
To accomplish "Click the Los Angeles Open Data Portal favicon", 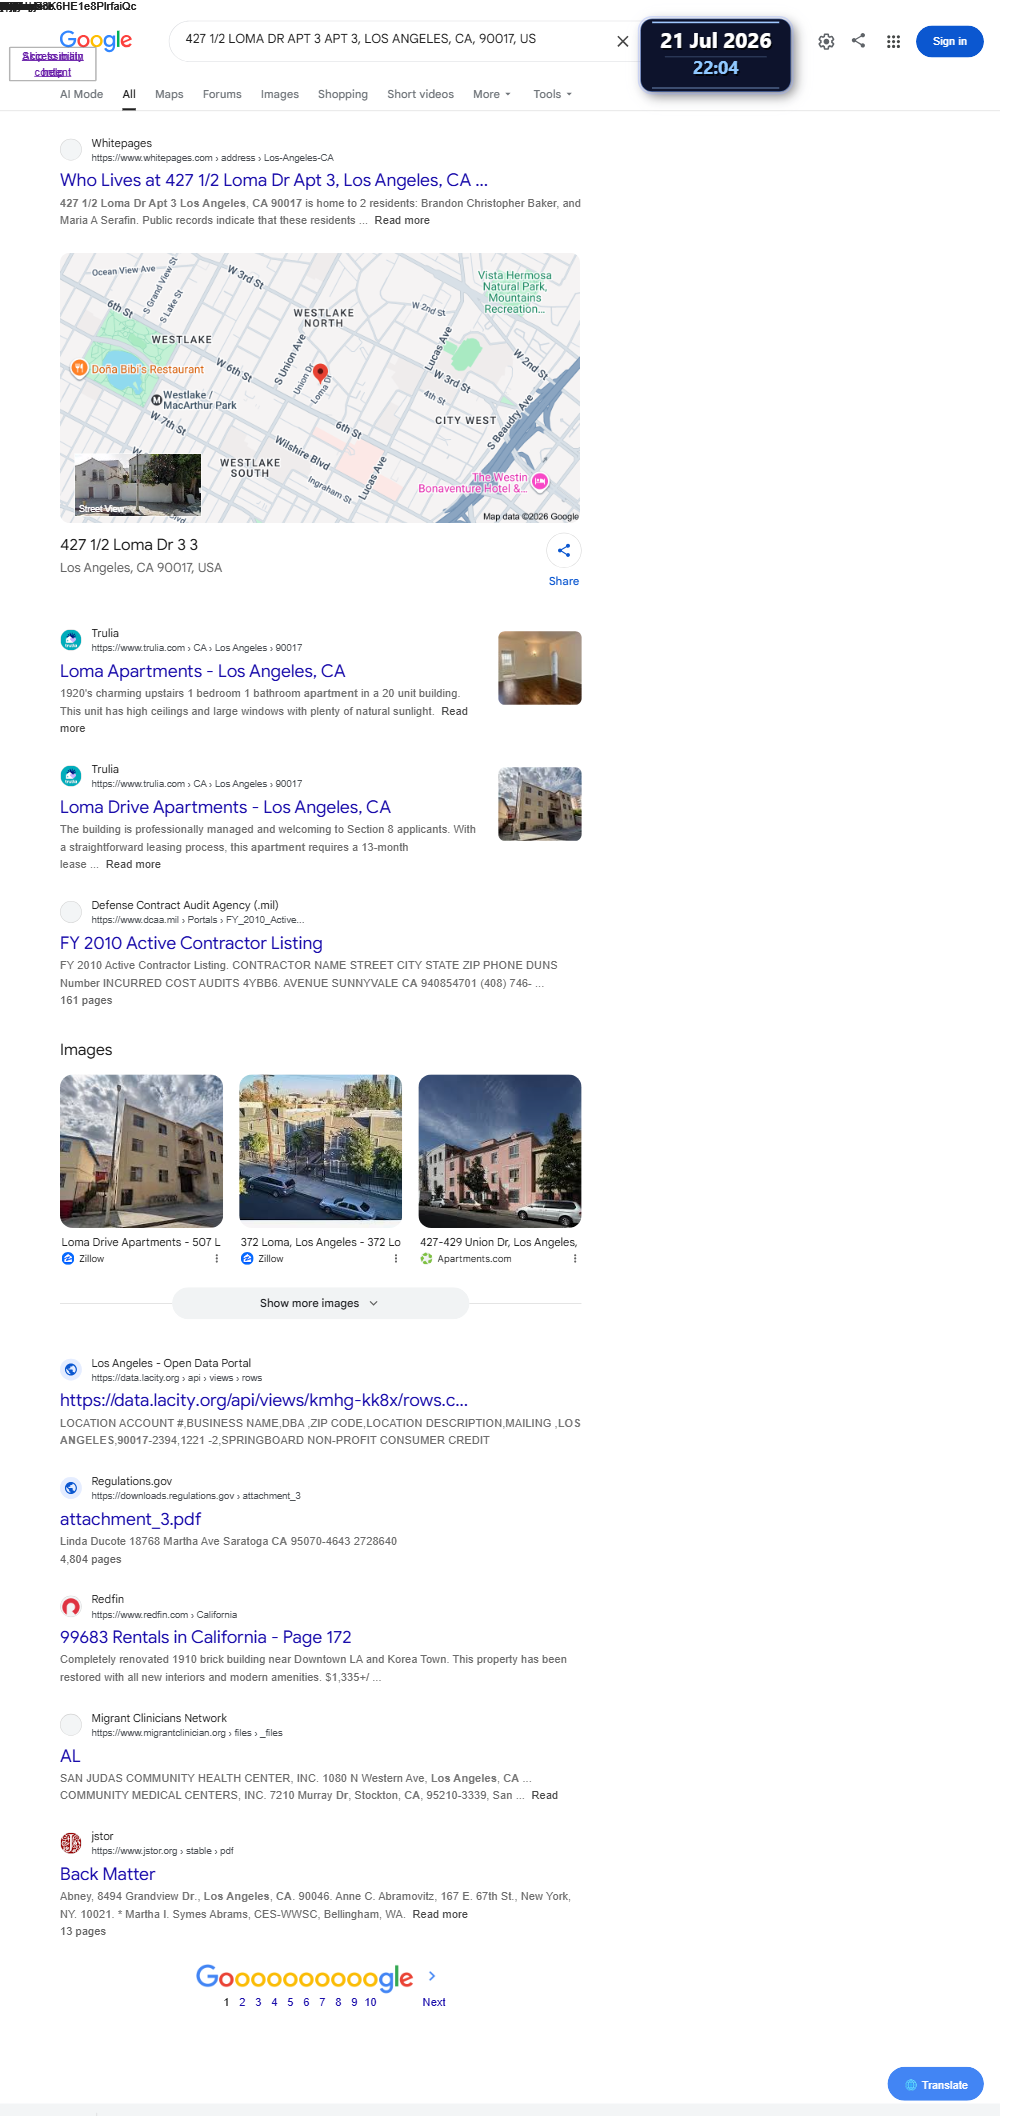I will 71,1370.
